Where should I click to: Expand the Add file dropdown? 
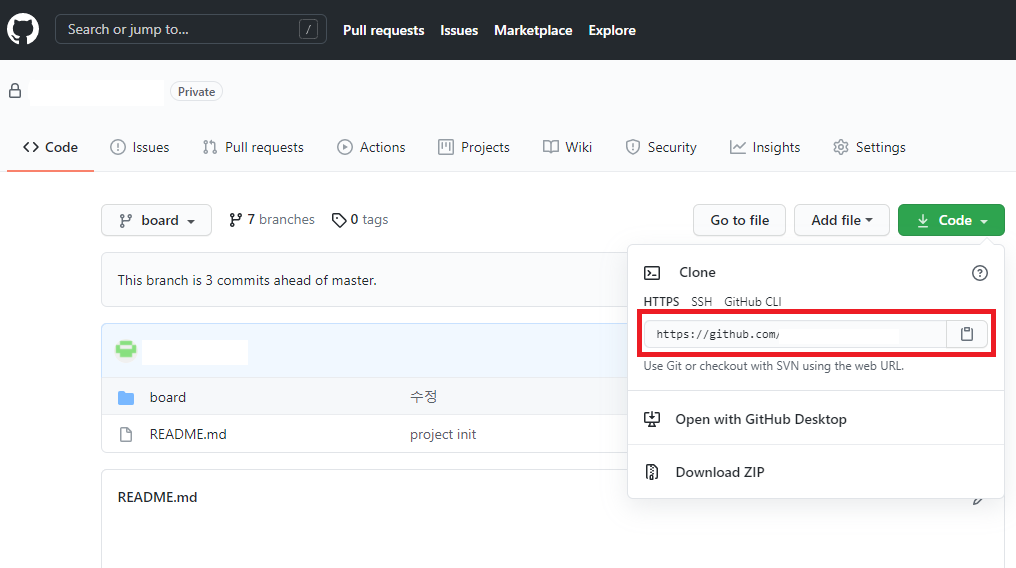[x=842, y=220]
